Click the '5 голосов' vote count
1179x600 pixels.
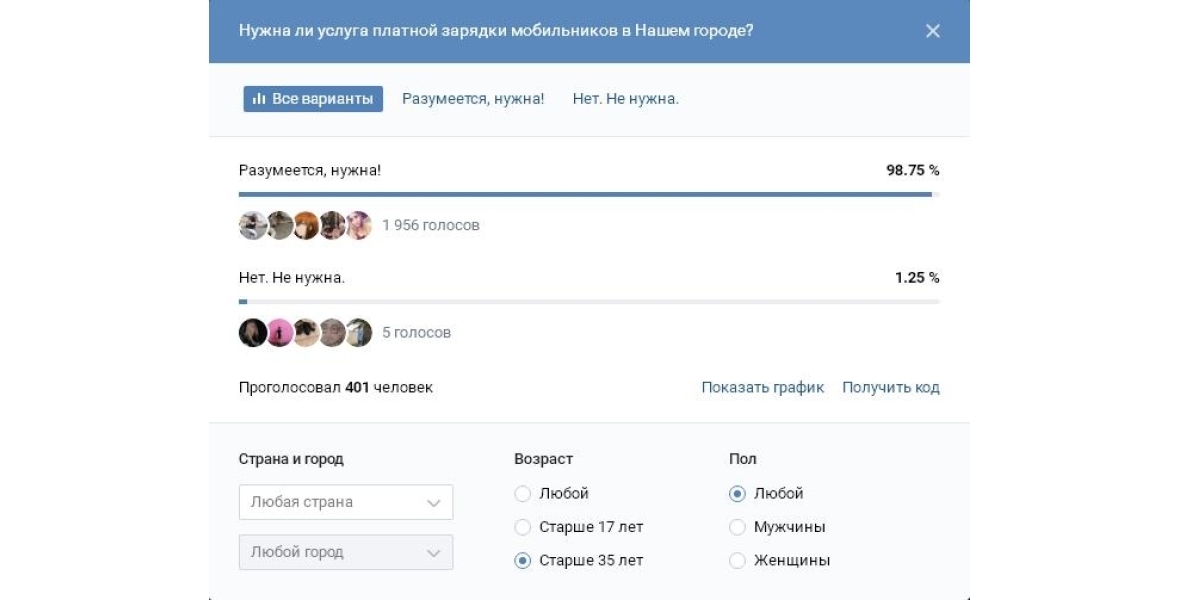[x=417, y=332]
